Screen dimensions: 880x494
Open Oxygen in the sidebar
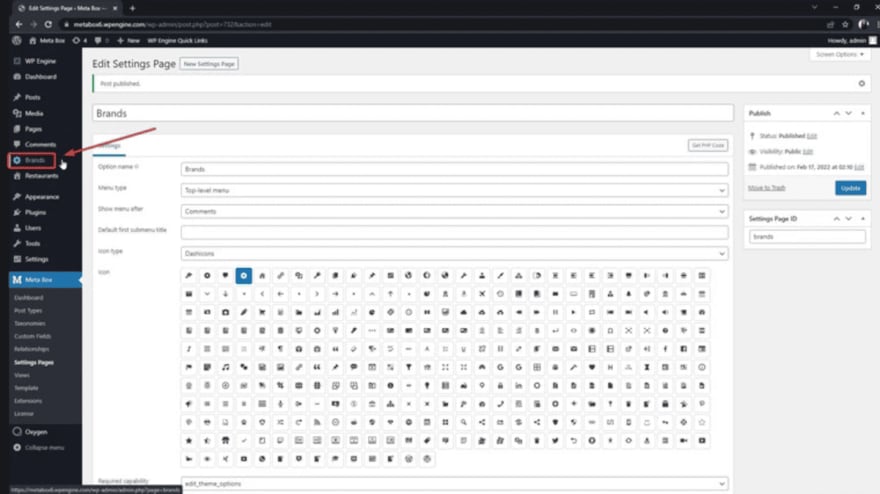(x=35, y=432)
